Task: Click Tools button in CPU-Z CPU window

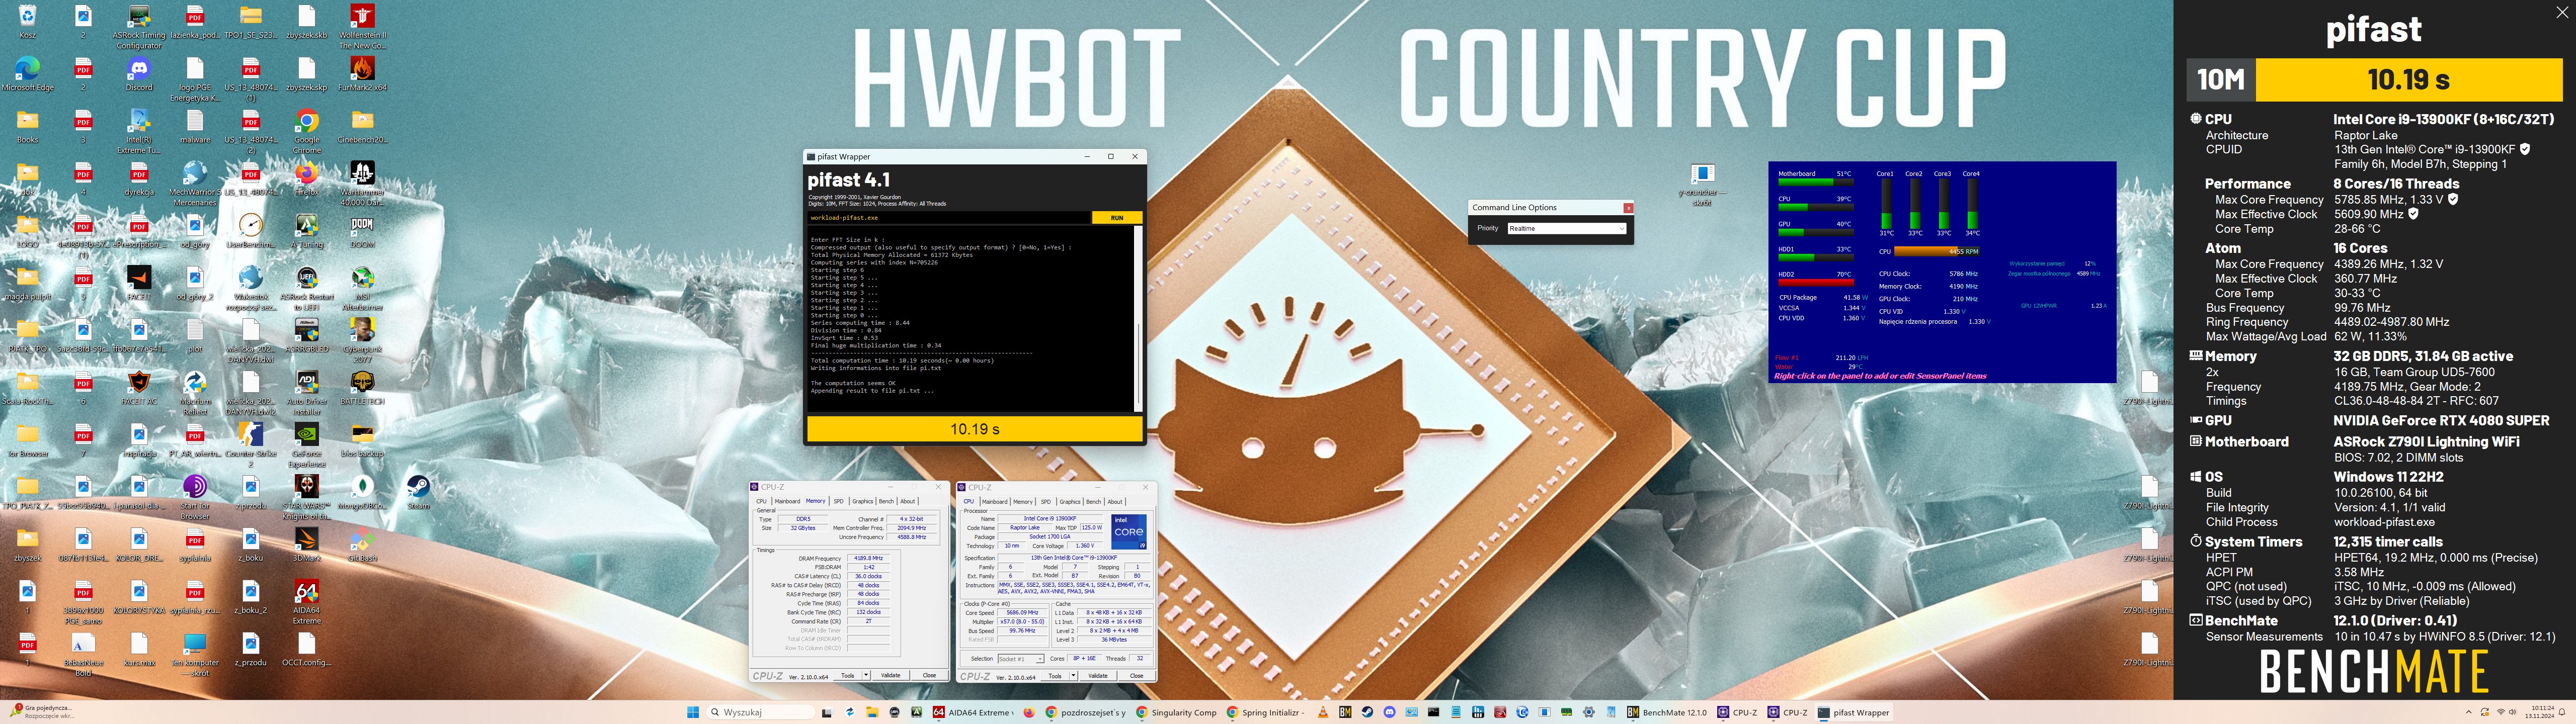Action: coord(1055,676)
